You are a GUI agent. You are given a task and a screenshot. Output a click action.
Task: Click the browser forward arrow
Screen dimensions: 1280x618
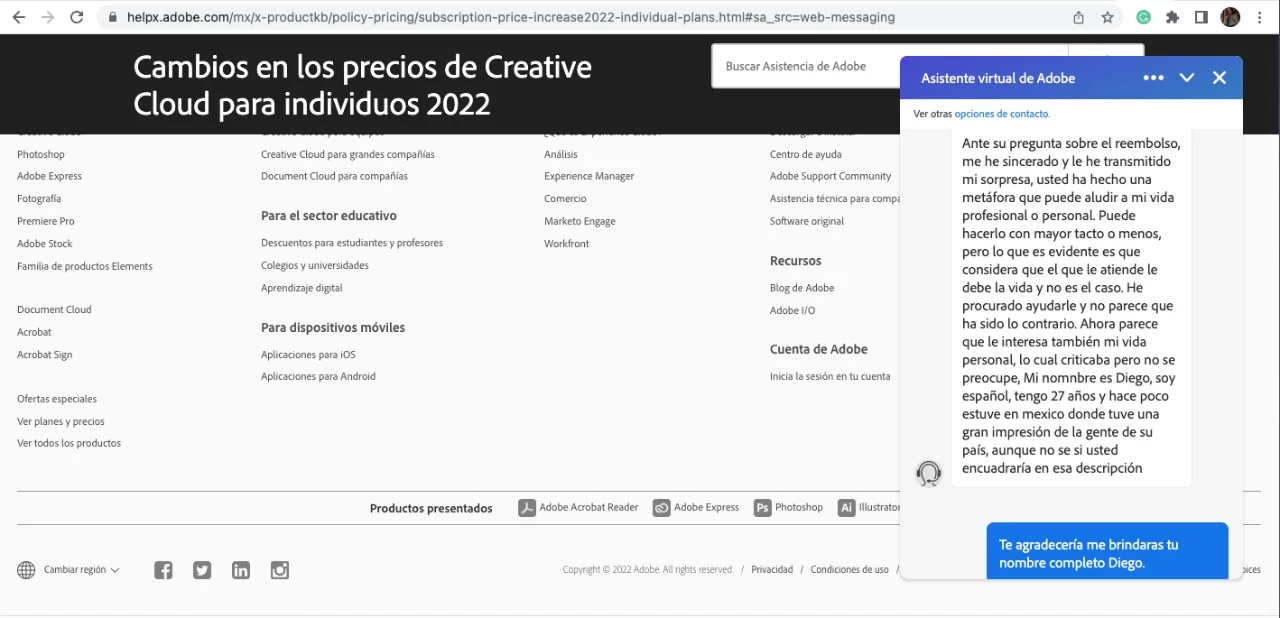coord(48,17)
